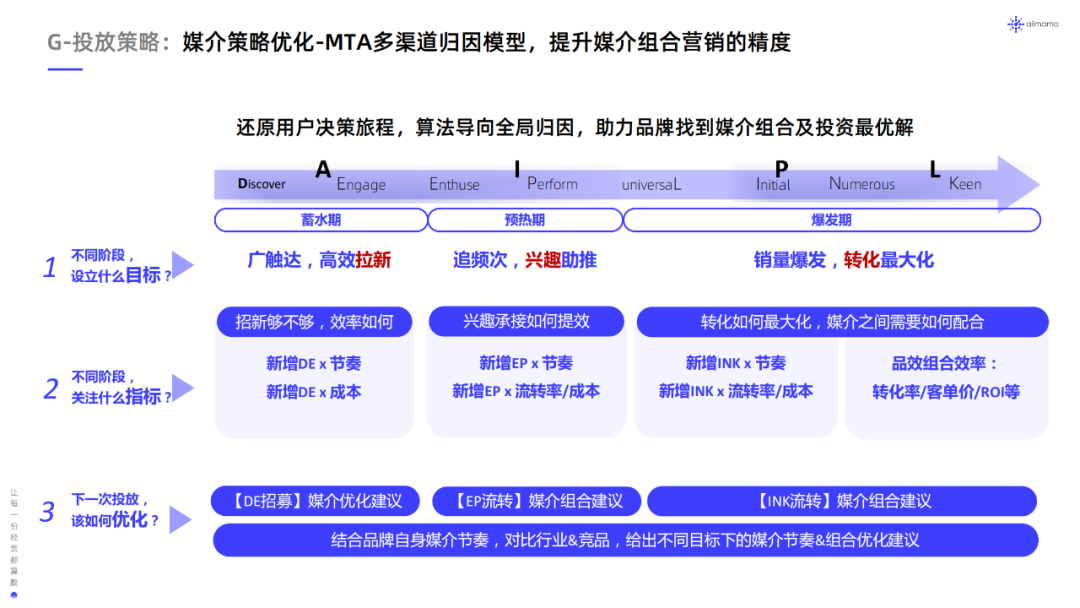Click 转化如何最大化，媒介之间需要如何配合 header
This screenshot has width=1080, height=608.
[842, 322]
